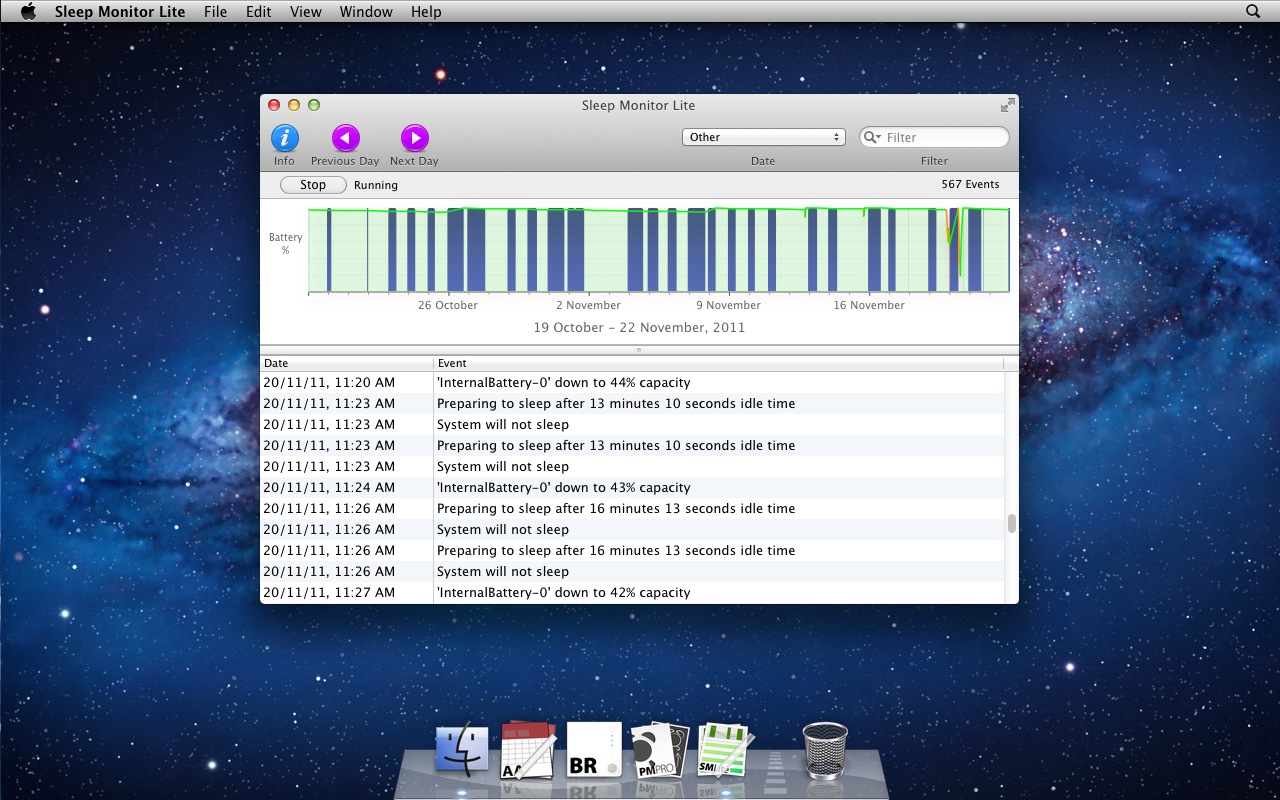The image size is (1280, 800).
Task: Launch Sleep Monitor SM icon in Dock
Action: click(x=724, y=750)
